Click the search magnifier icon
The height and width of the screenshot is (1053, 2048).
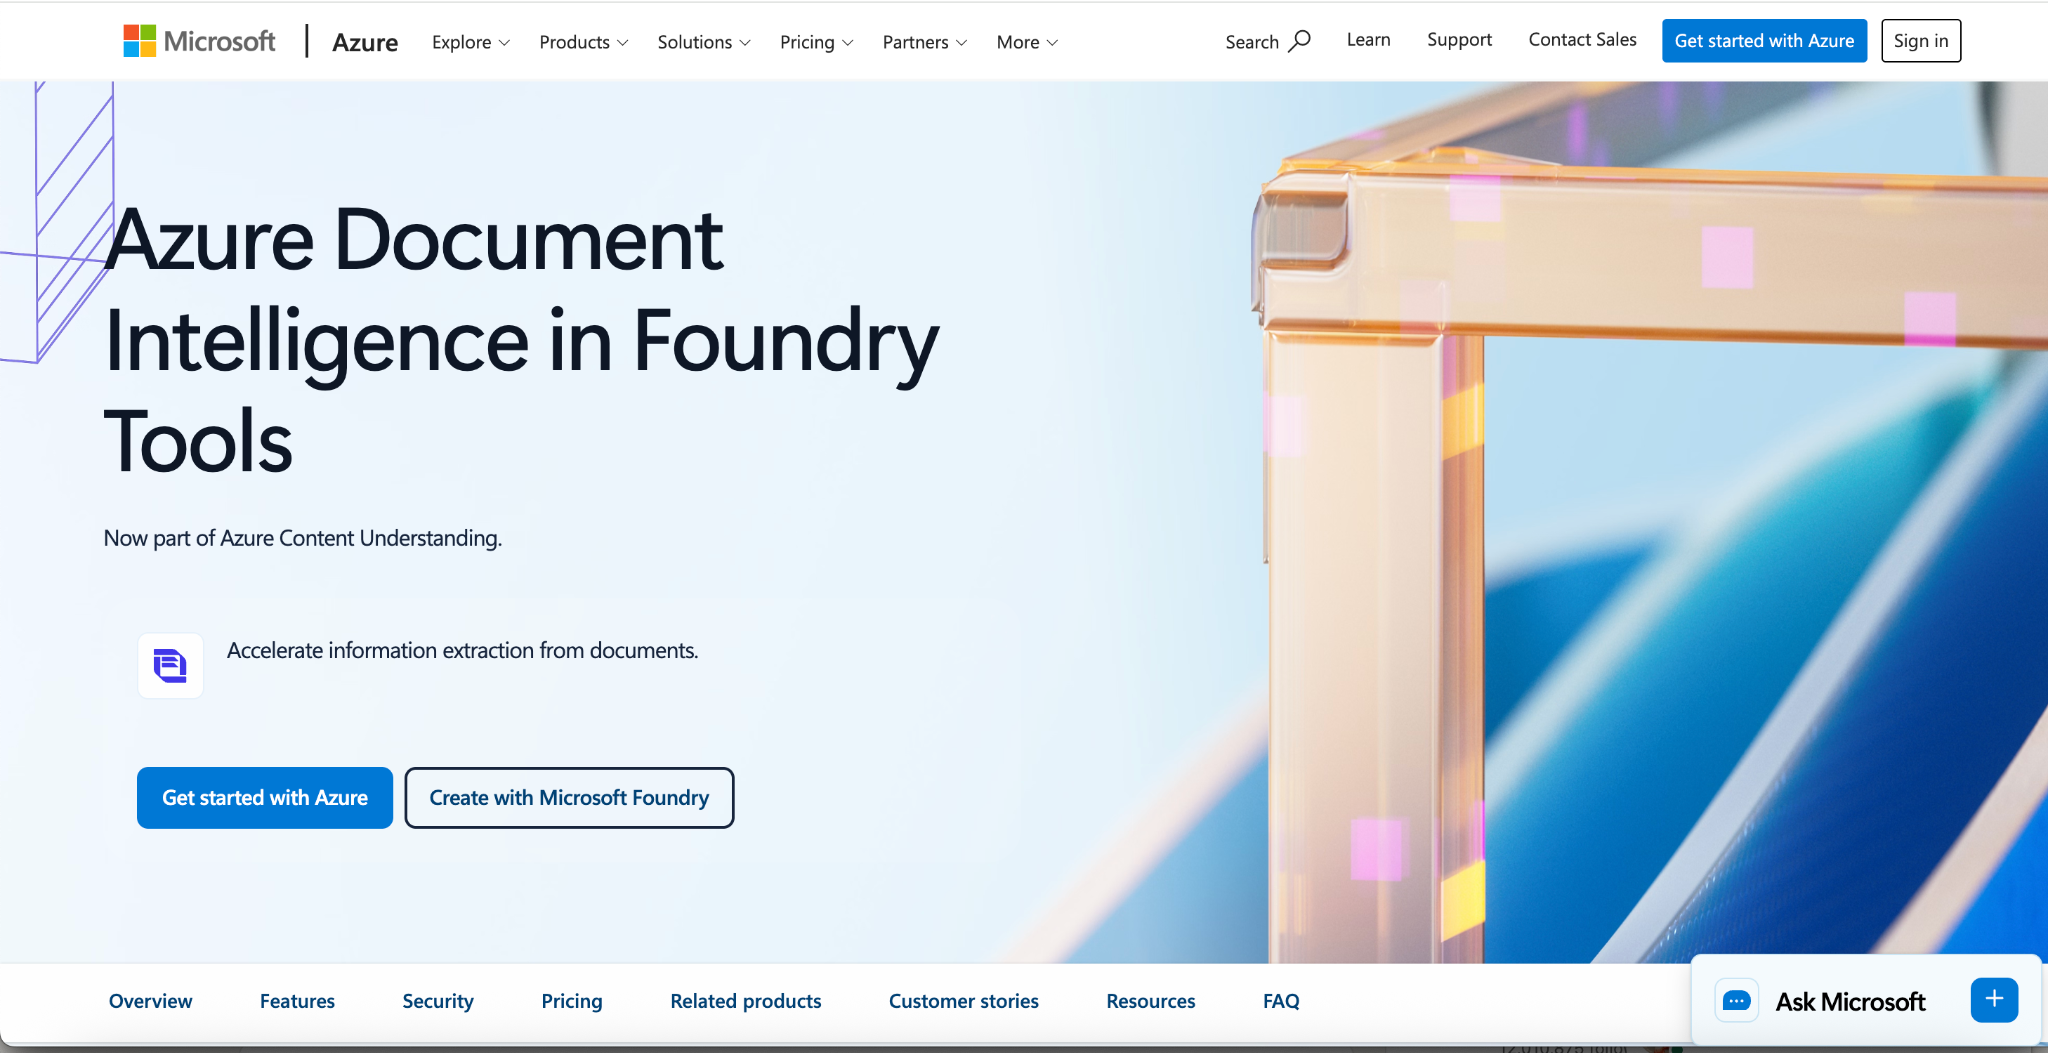(1299, 41)
